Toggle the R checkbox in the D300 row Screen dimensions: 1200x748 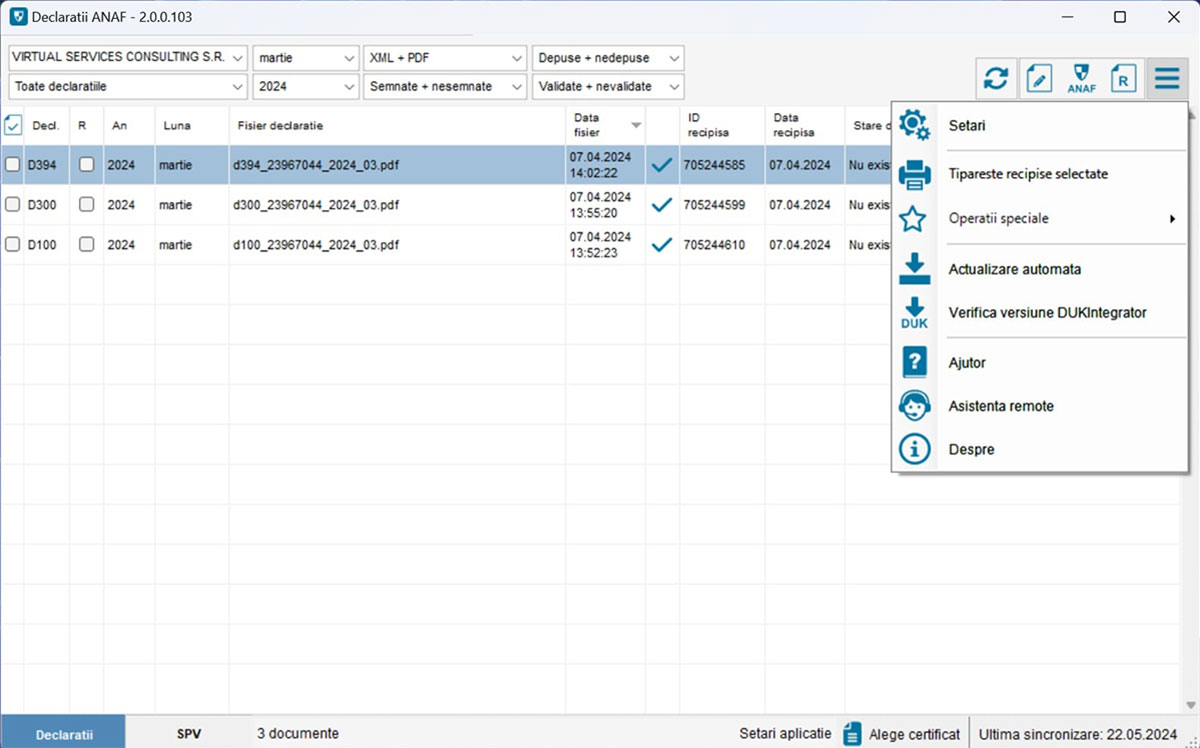(x=87, y=205)
